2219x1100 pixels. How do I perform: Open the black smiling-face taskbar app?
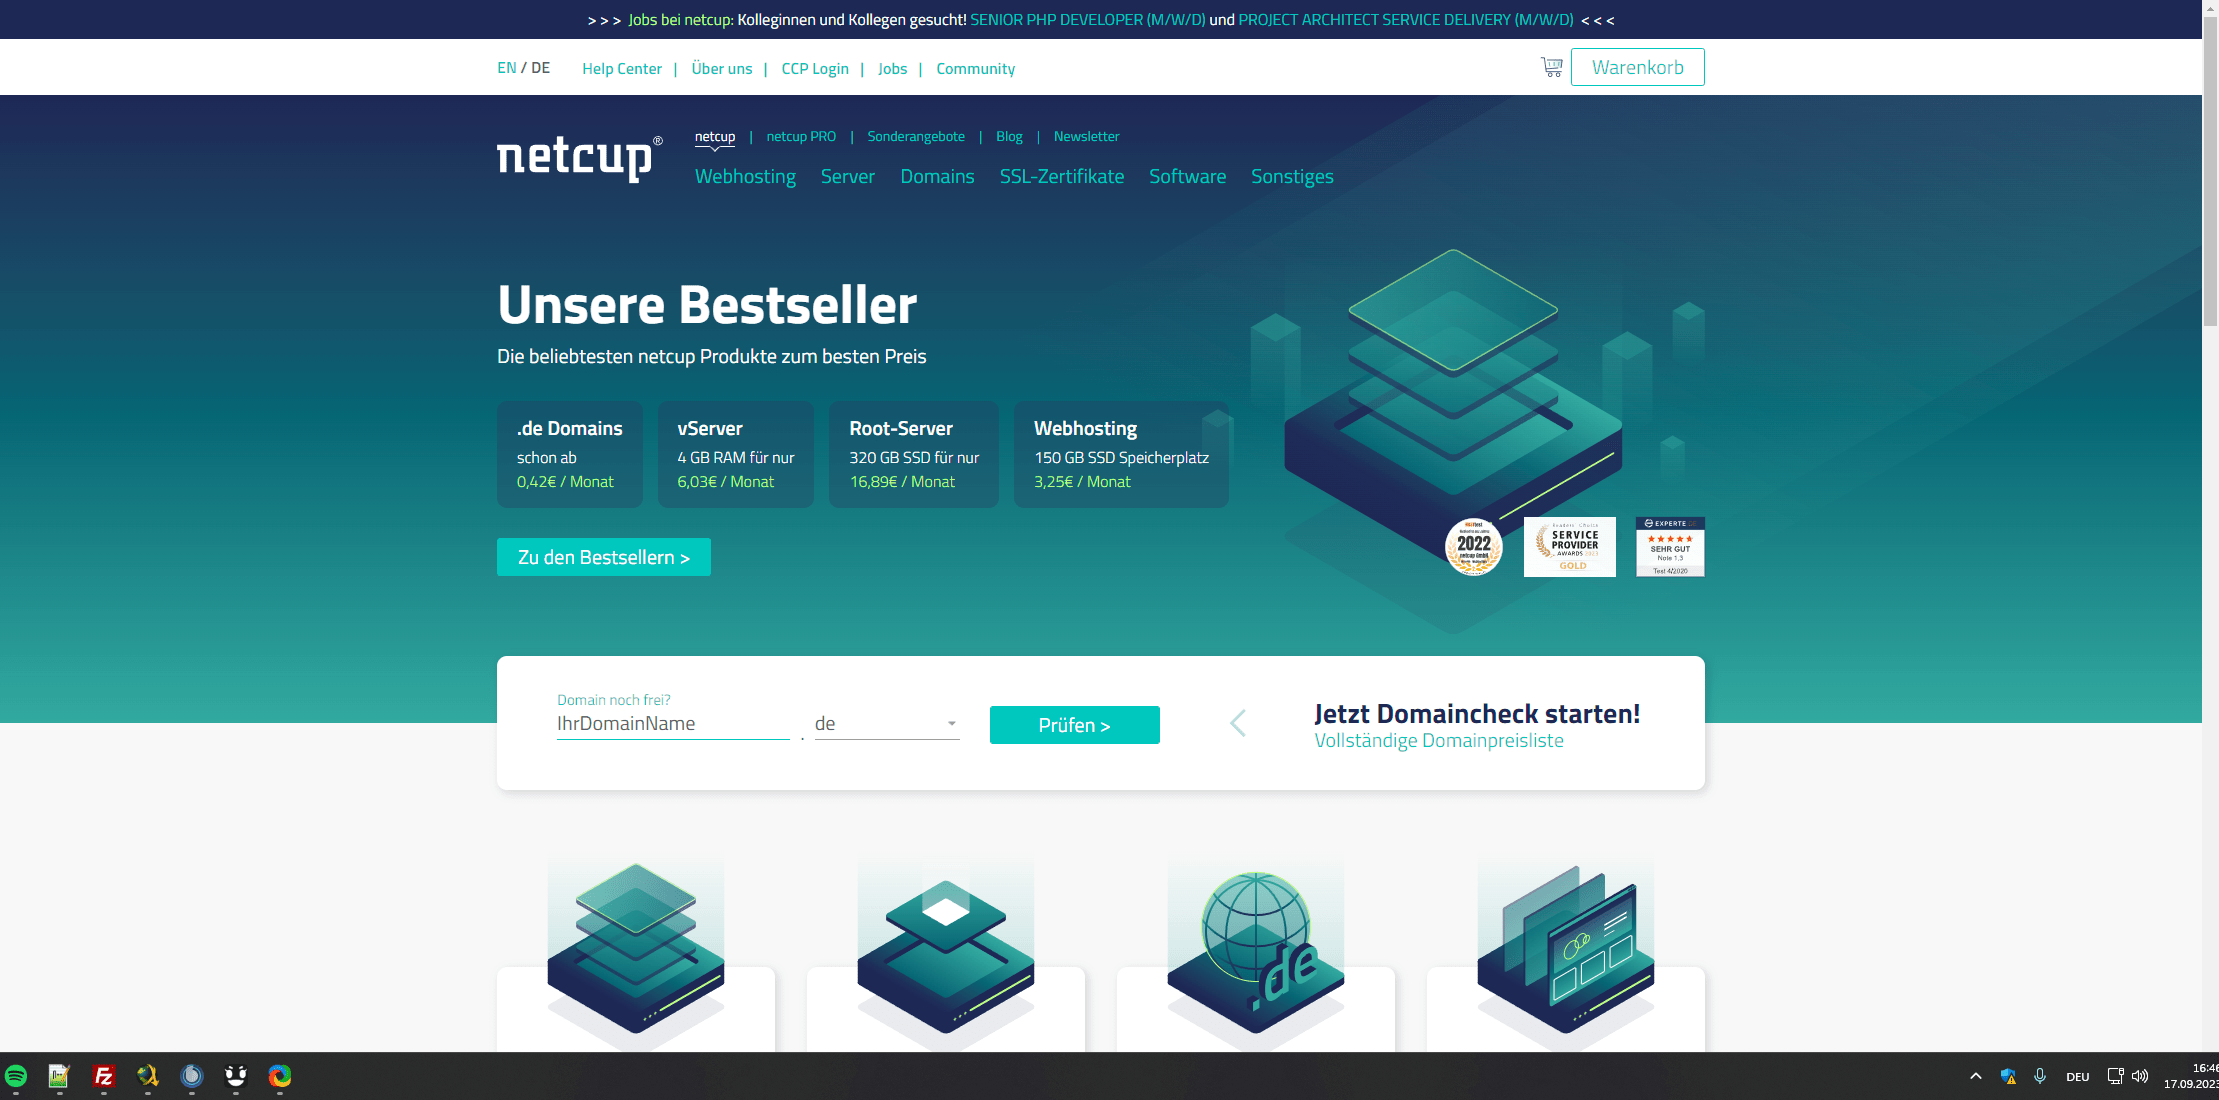tap(236, 1076)
